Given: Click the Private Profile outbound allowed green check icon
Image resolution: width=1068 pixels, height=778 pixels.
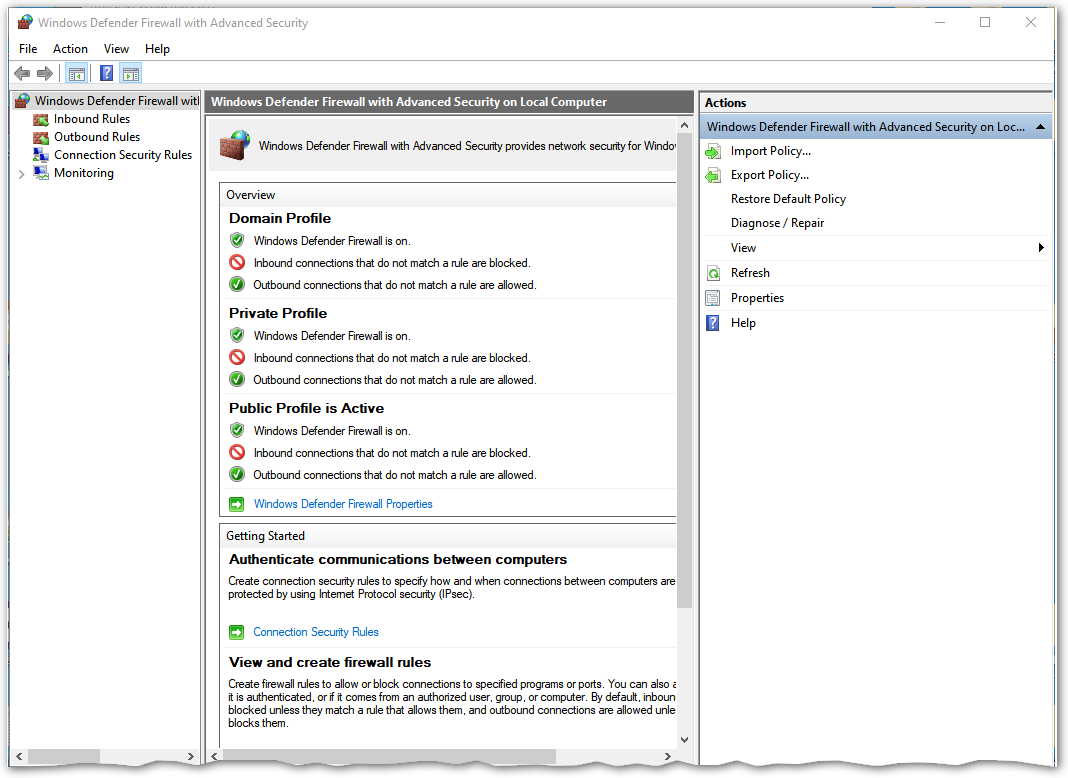Looking at the screenshot, I should [x=237, y=379].
